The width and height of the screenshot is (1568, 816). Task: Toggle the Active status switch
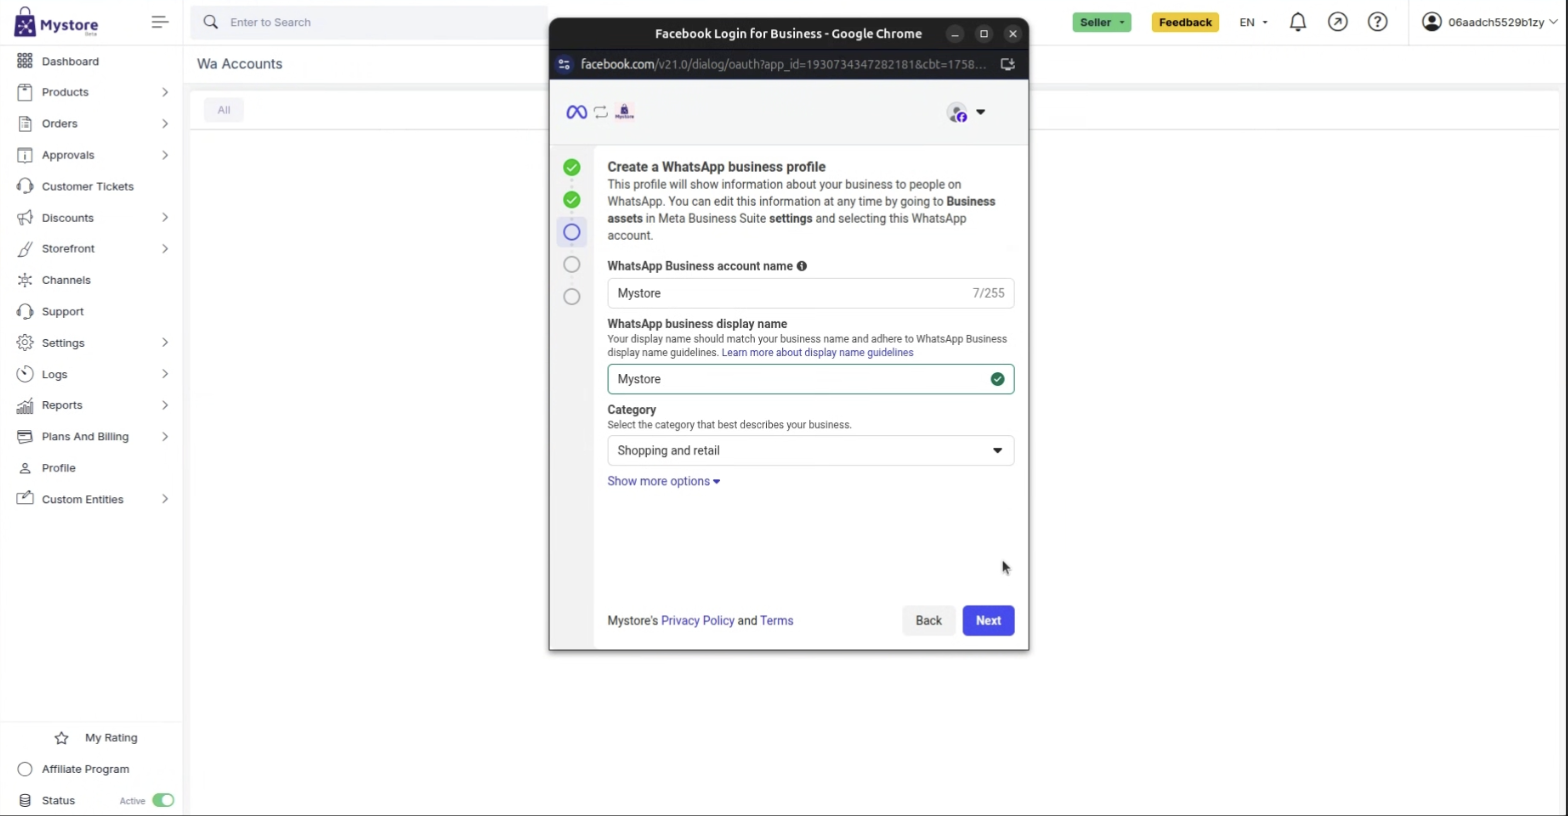[x=163, y=800]
